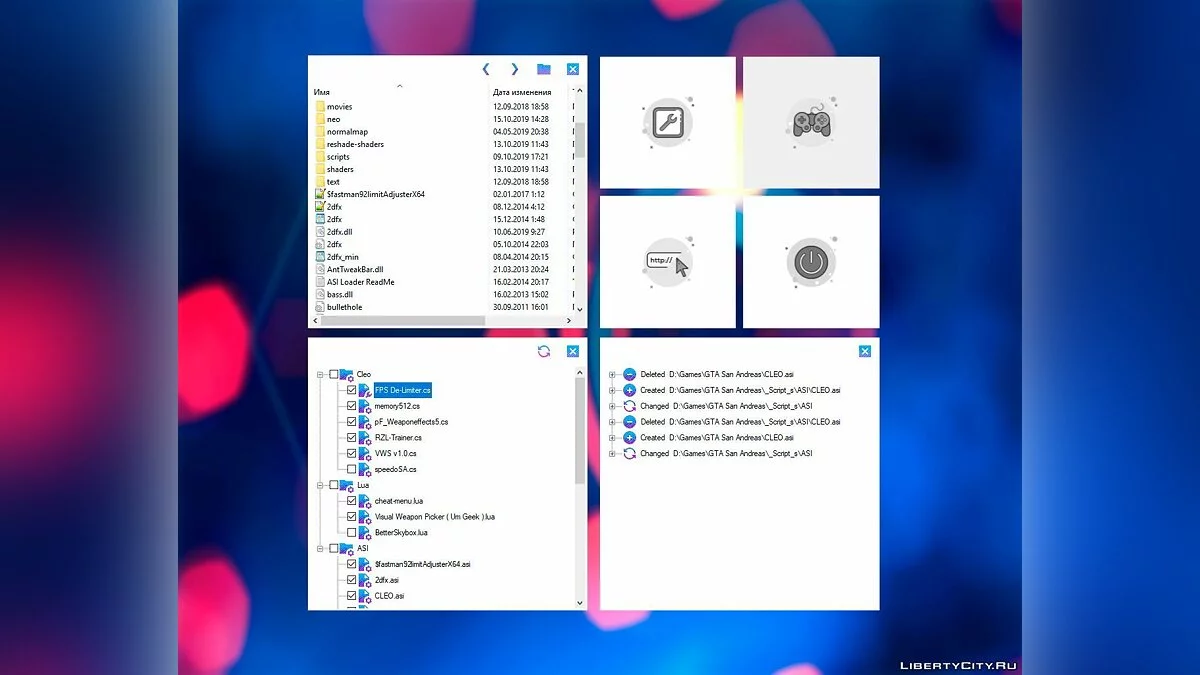Go back with the left arrow
This screenshot has width=1200, height=675.
(486, 69)
